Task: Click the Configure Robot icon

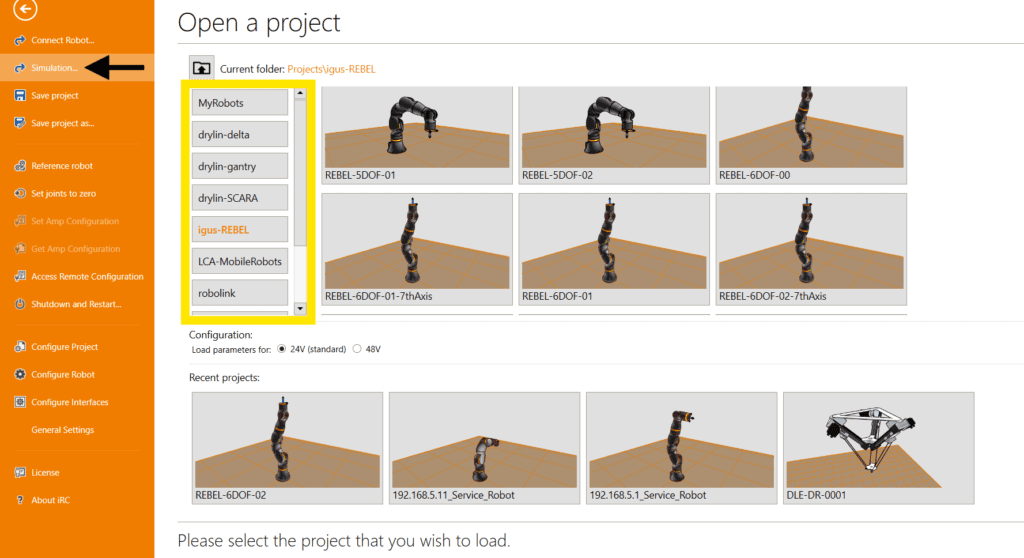Action: pyautogui.click(x=20, y=375)
